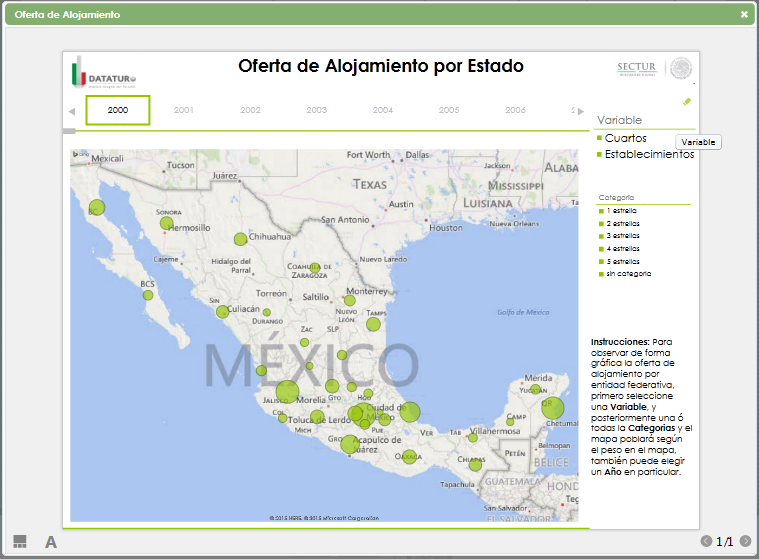Select year 2001 in the timeline

pos(184,110)
